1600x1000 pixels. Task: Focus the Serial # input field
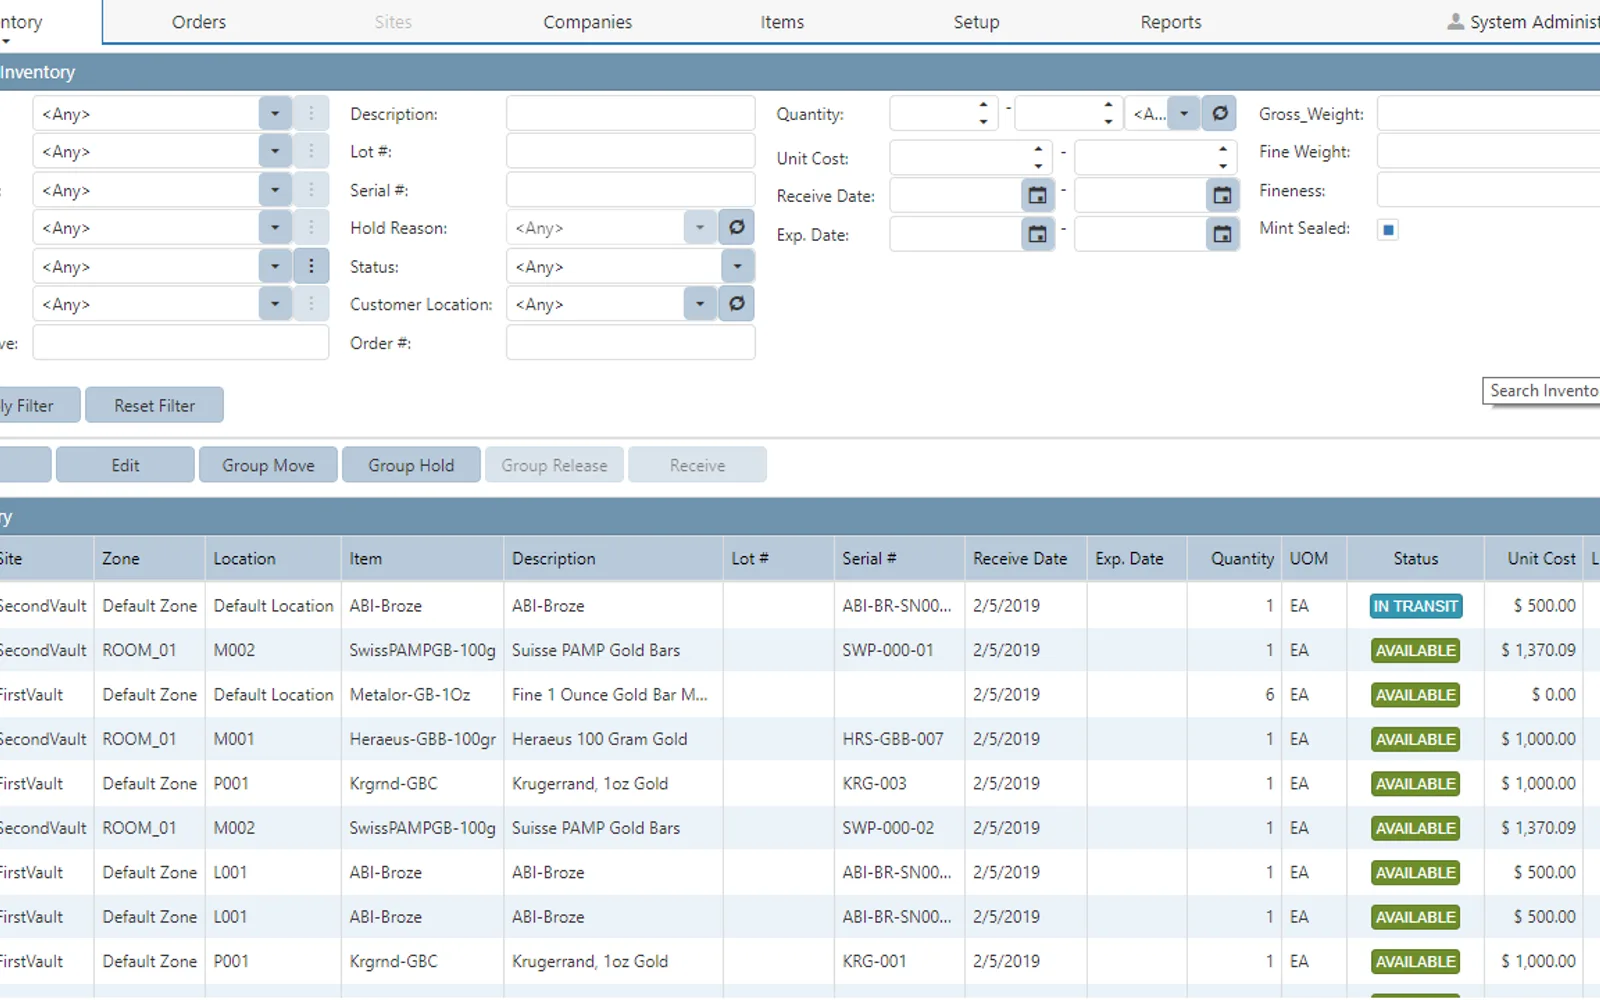click(631, 190)
